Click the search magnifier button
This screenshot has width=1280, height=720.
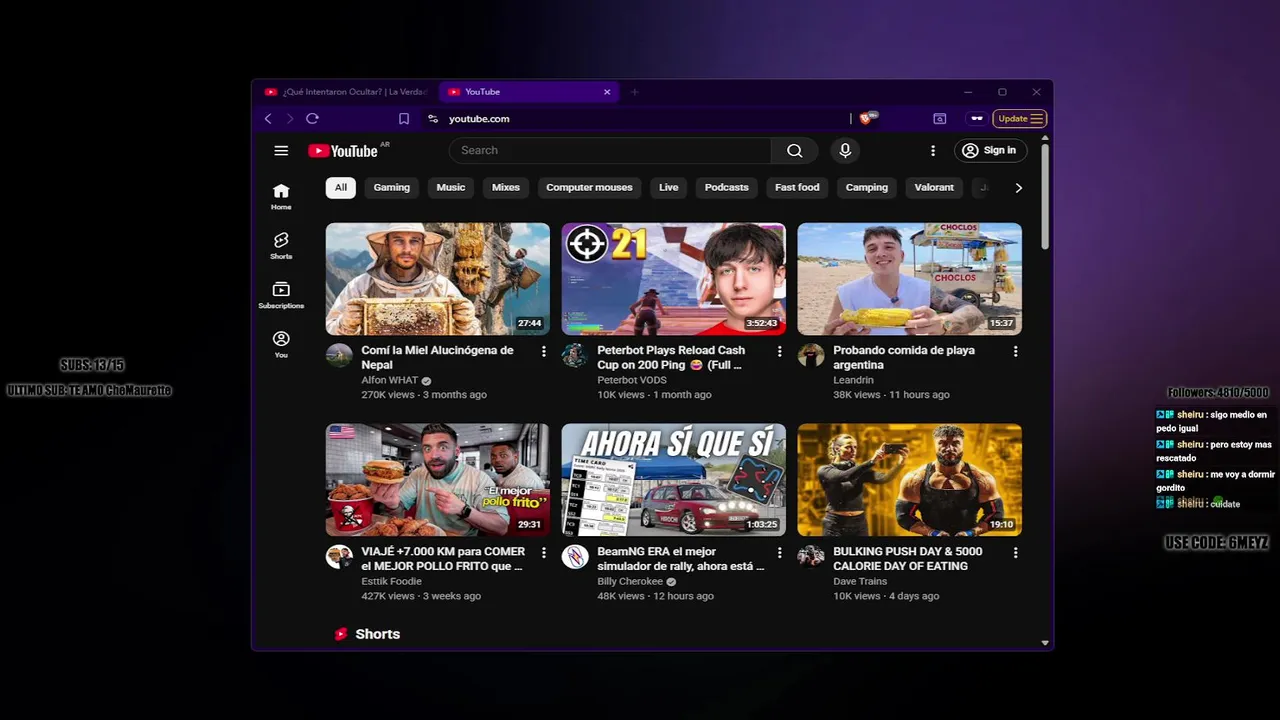(795, 151)
